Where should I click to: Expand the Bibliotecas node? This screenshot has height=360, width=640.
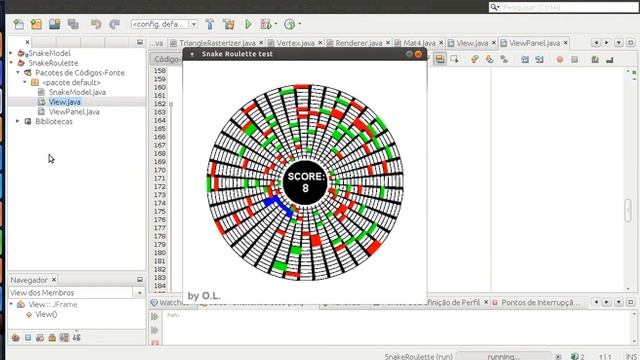click(18, 121)
